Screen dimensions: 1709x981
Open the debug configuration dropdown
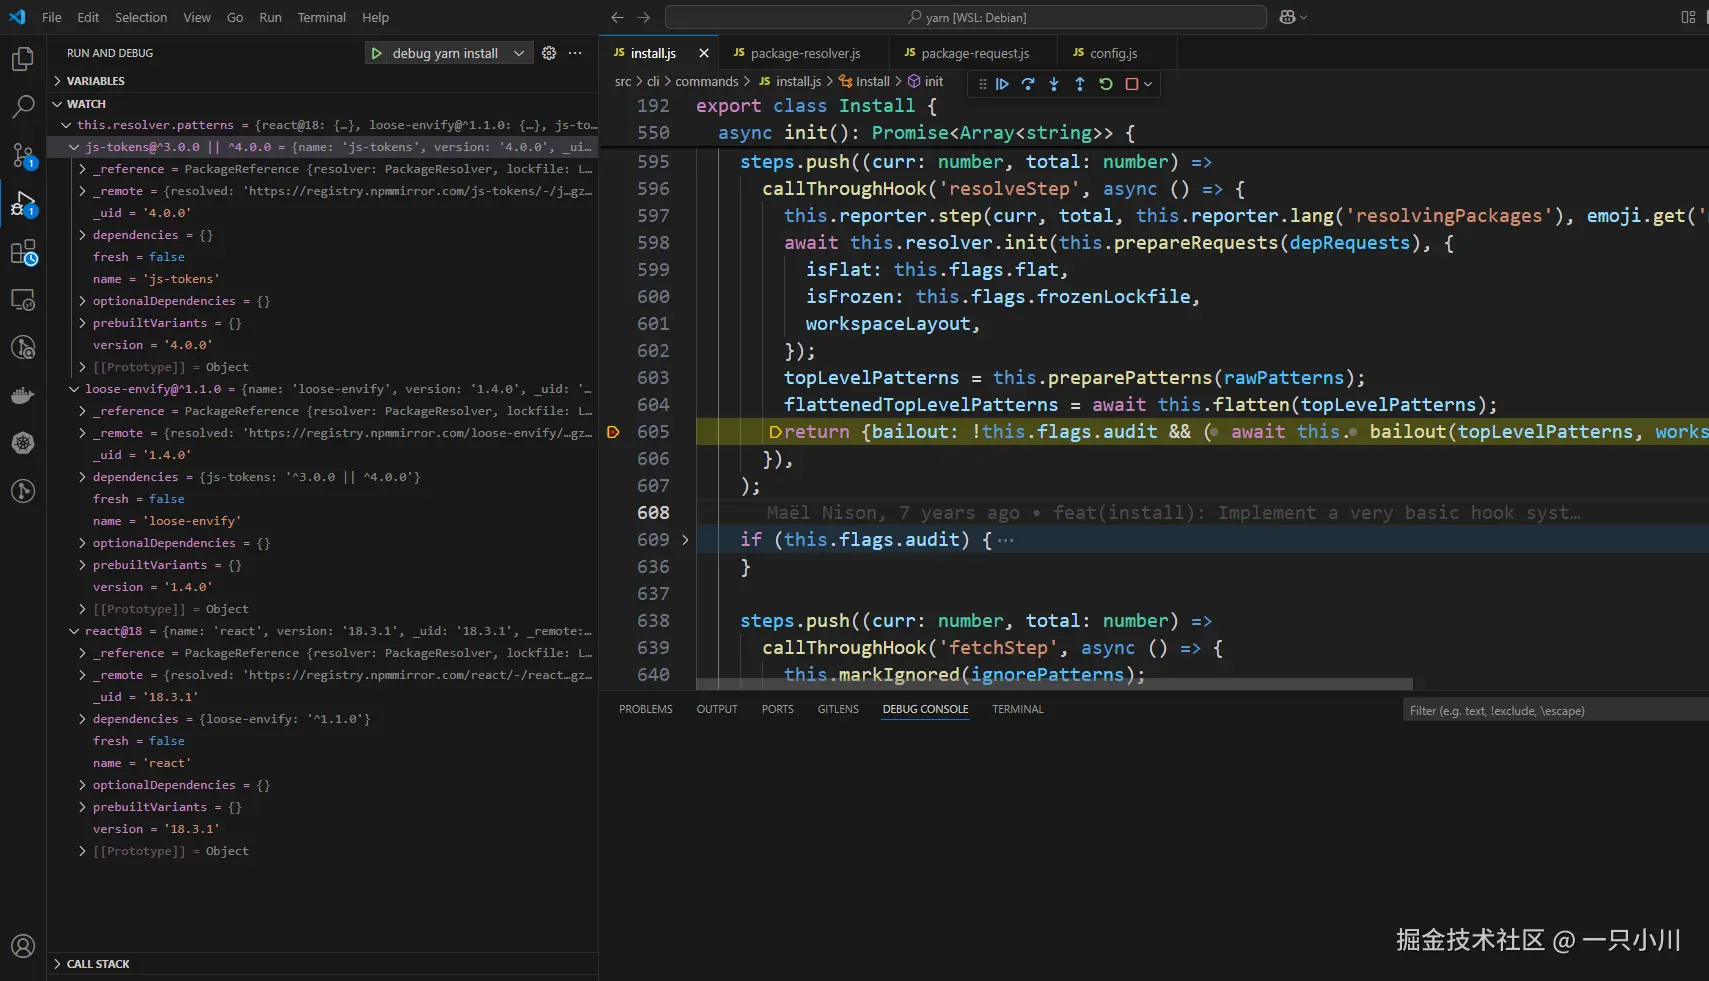pyautogui.click(x=519, y=53)
